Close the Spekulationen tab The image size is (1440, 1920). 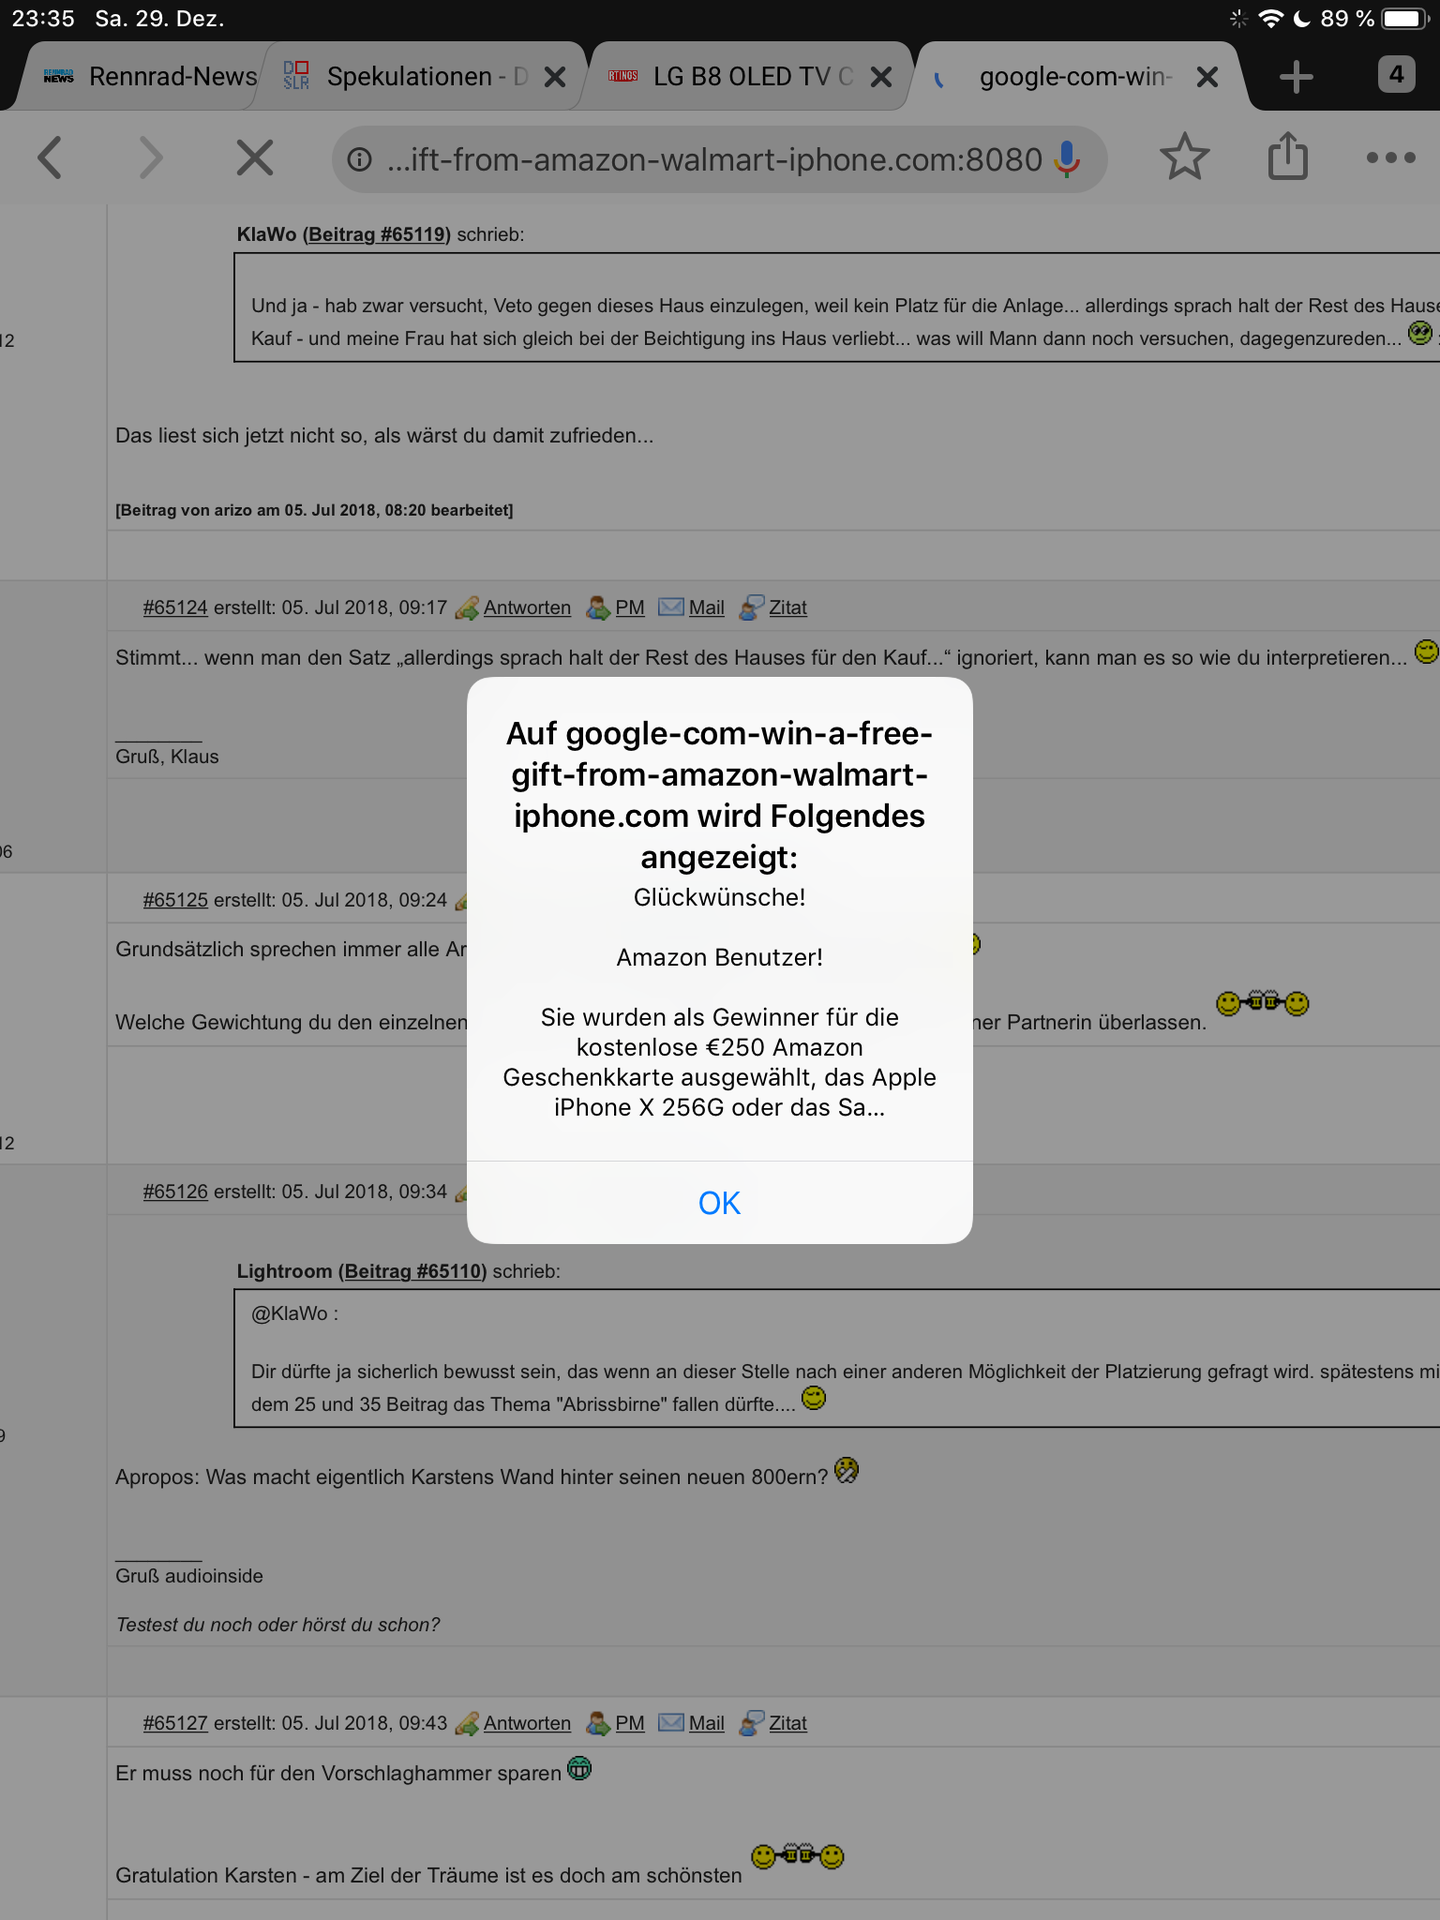click(x=555, y=77)
